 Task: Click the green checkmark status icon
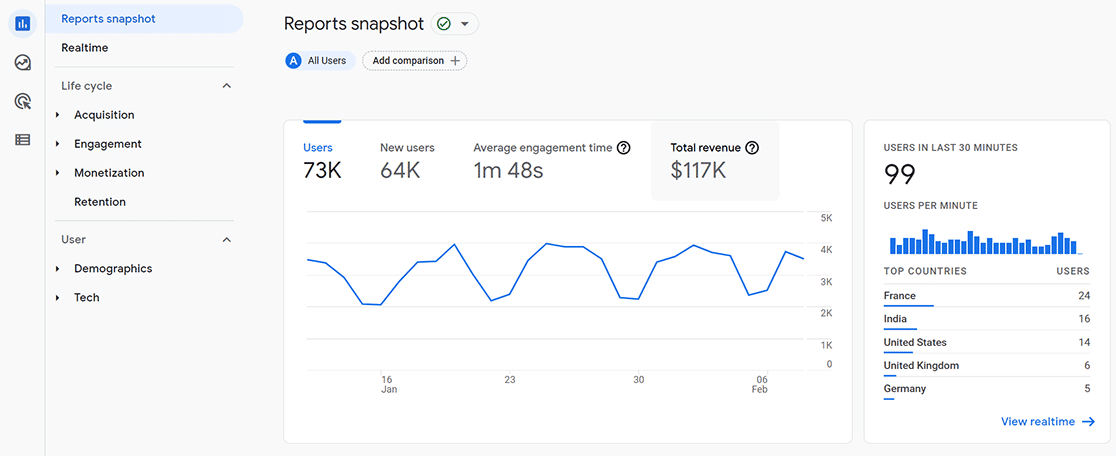pos(443,24)
